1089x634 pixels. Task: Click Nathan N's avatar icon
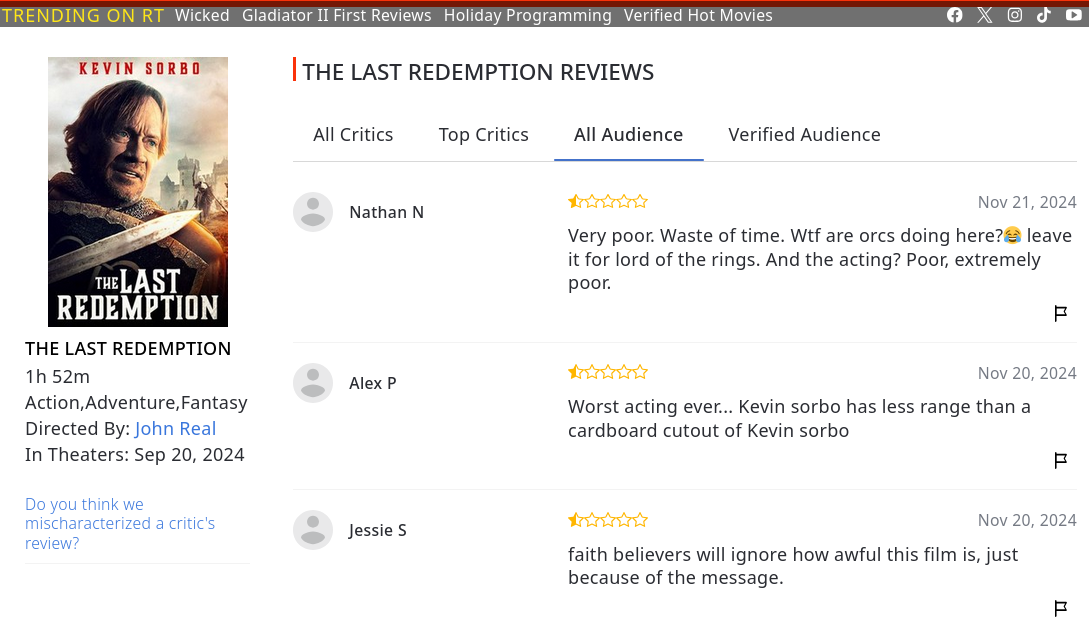[x=313, y=212]
